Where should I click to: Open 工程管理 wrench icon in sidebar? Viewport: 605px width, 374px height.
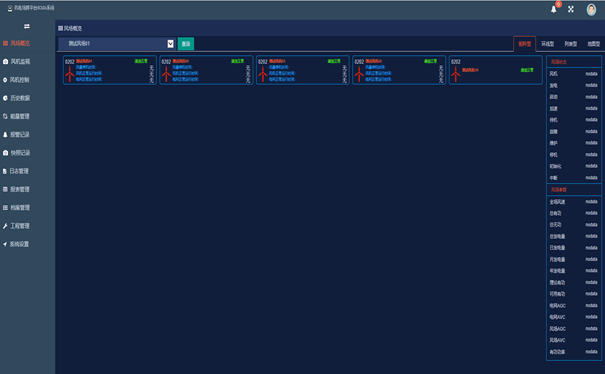pyautogui.click(x=5, y=226)
